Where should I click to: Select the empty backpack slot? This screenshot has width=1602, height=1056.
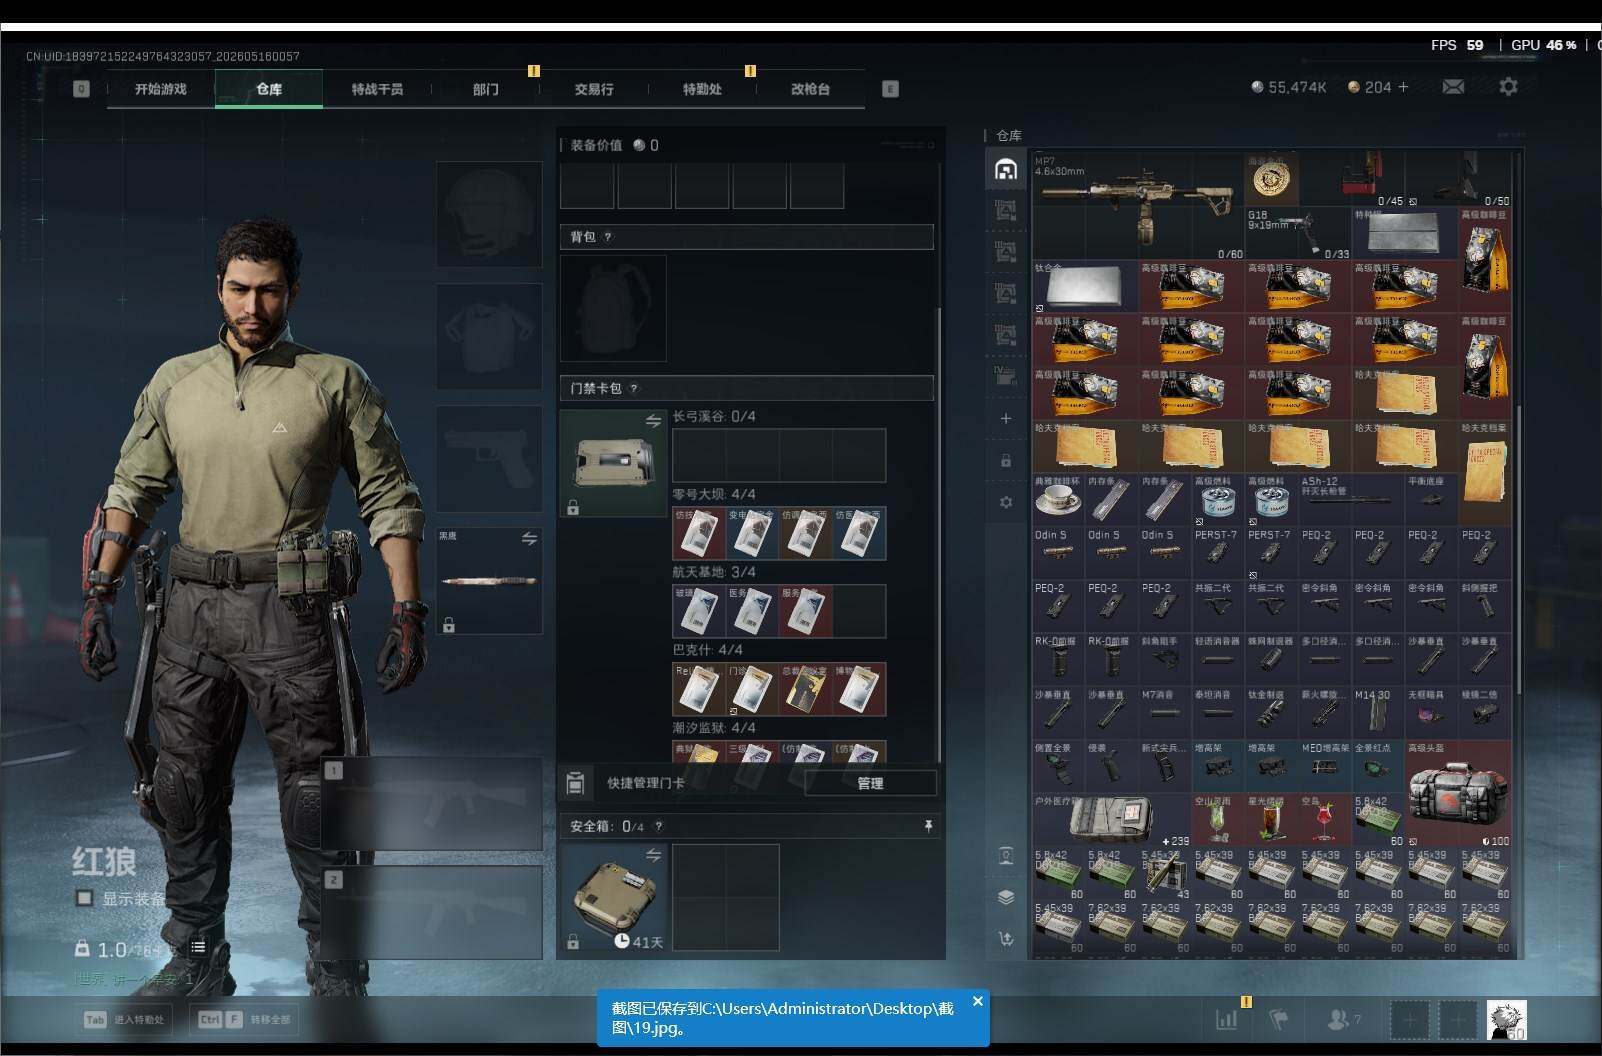click(613, 308)
